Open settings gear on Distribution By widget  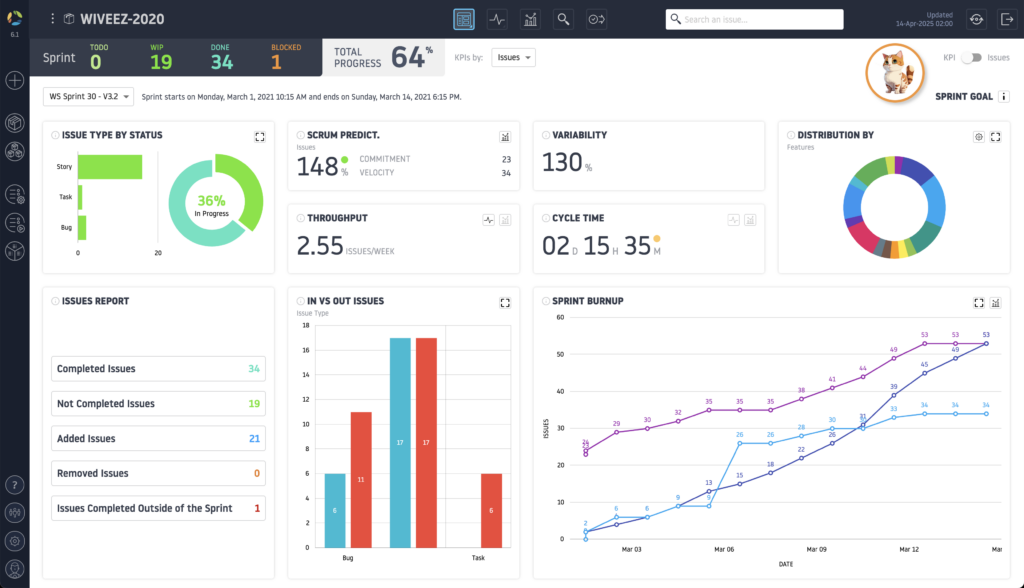click(x=979, y=136)
